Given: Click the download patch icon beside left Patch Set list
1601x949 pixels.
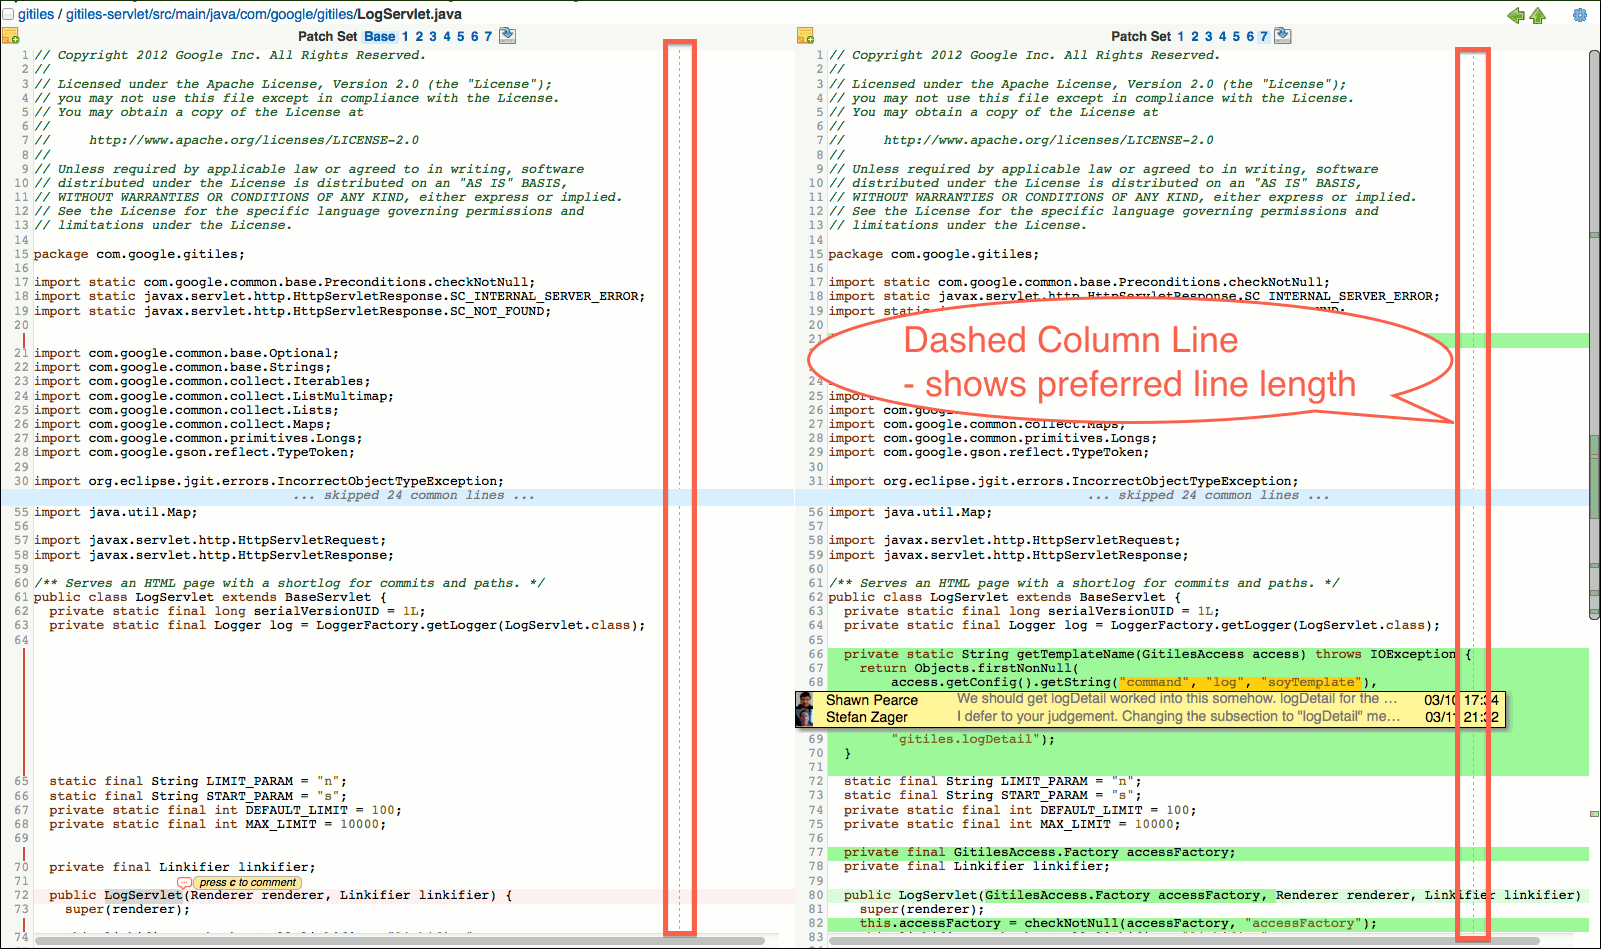Looking at the screenshot, I should coord(508,34).
